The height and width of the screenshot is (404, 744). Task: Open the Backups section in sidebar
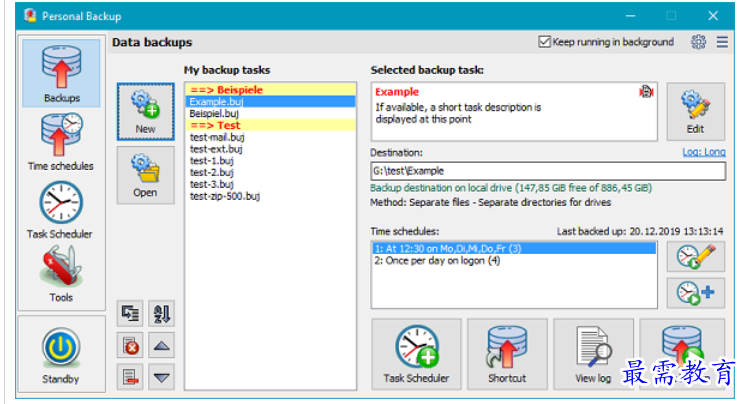(61, 73)
